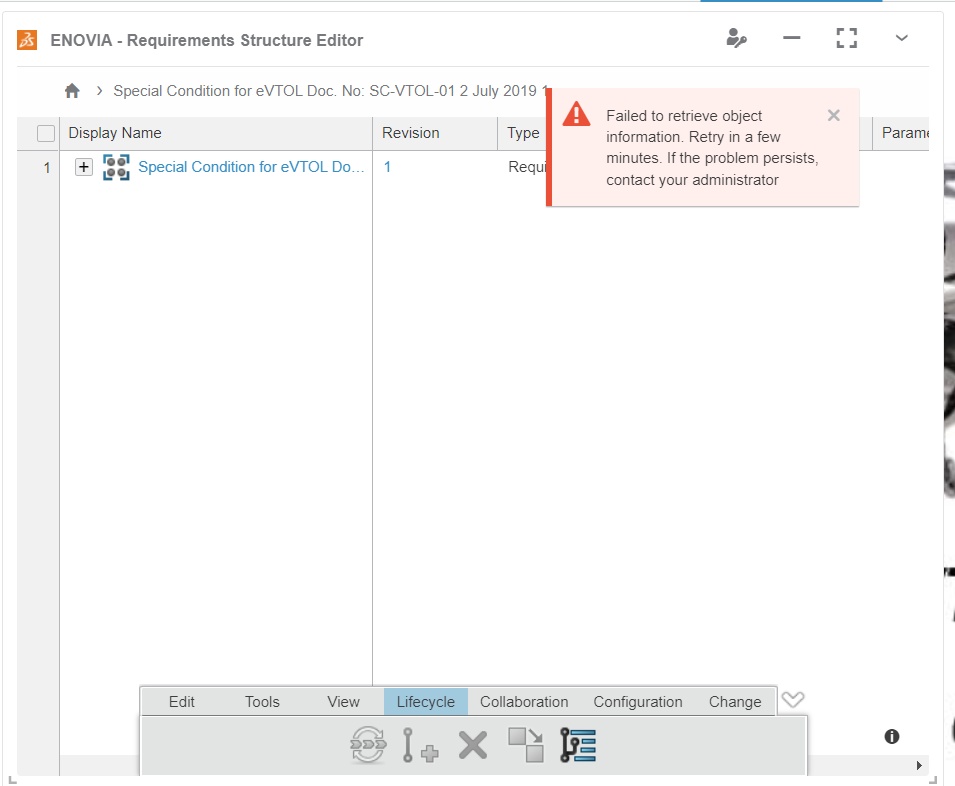Click the Duplicate squares icon

pyautogui.click(x=526, y=745)
